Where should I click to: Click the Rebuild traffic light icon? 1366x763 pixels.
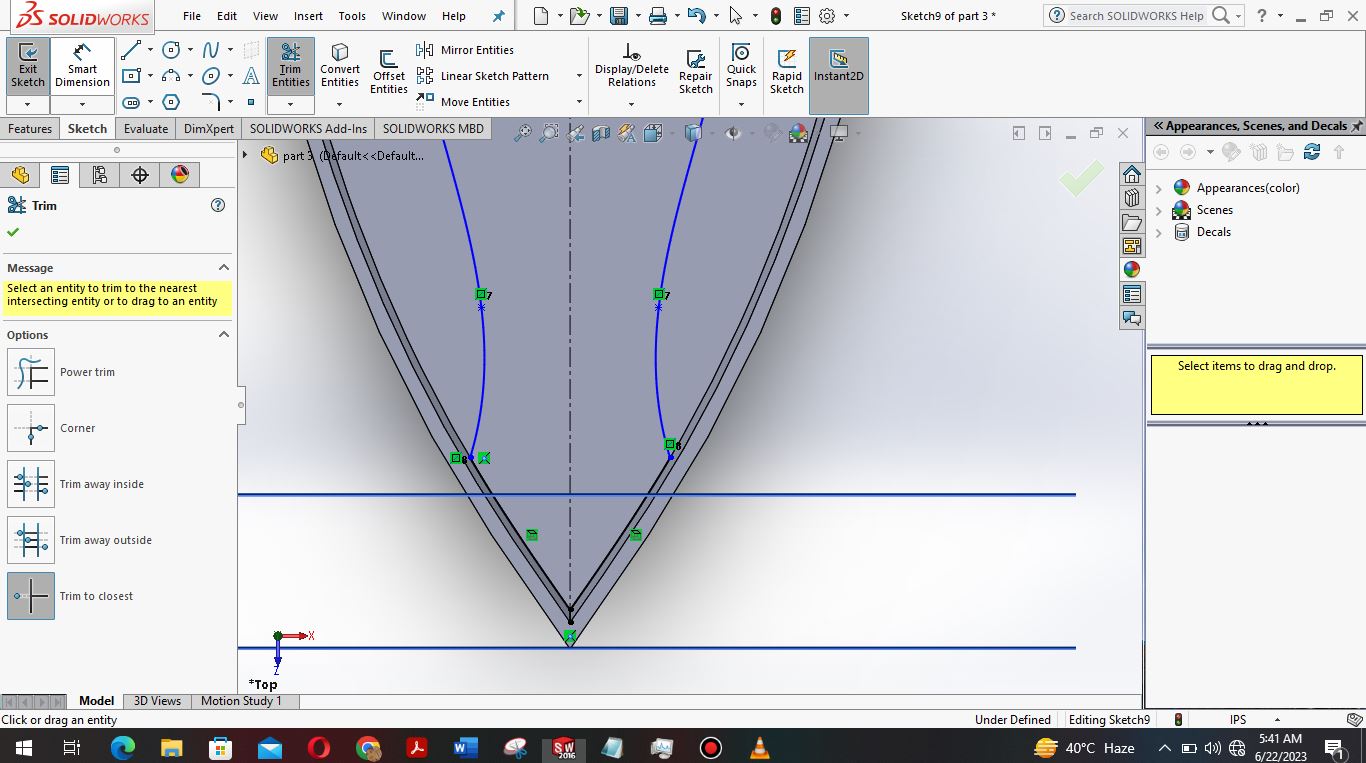click(x=776, y=16)
